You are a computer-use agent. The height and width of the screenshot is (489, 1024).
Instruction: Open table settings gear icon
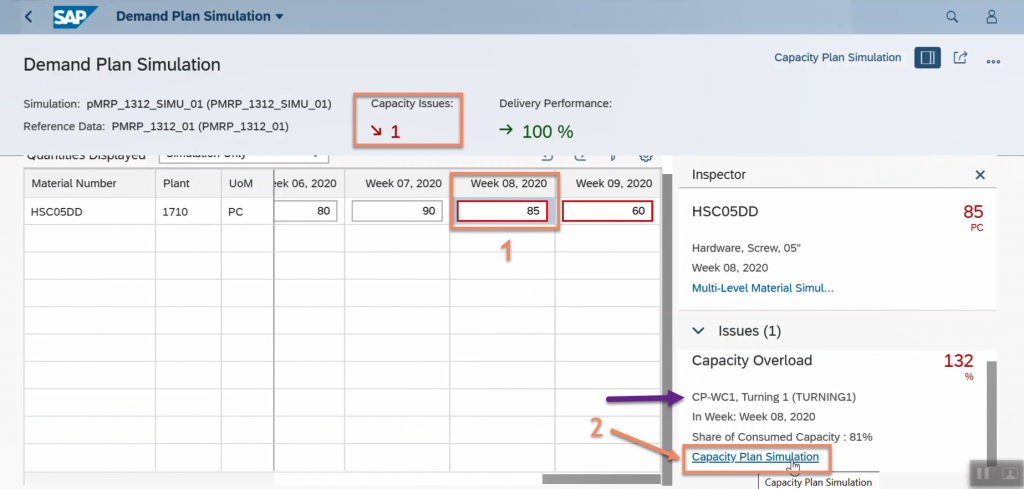646,156
